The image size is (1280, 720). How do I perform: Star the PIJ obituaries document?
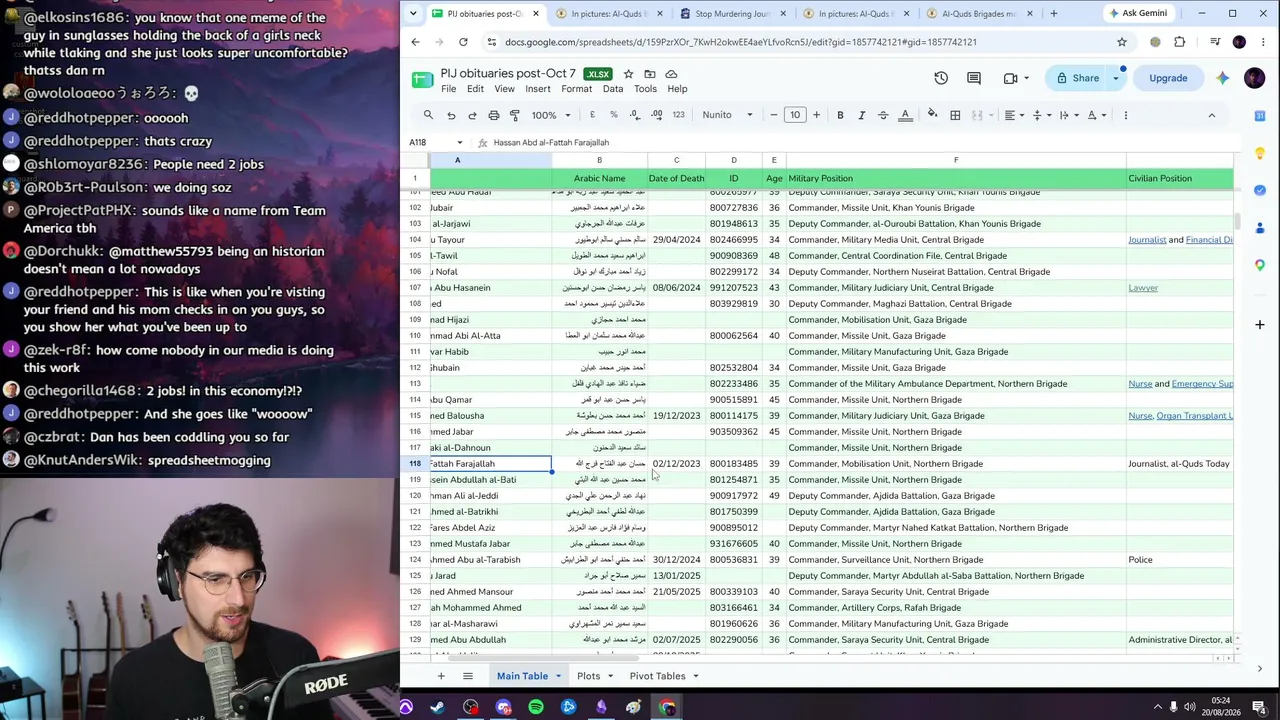pyautogui.click(x=628, y=74)
